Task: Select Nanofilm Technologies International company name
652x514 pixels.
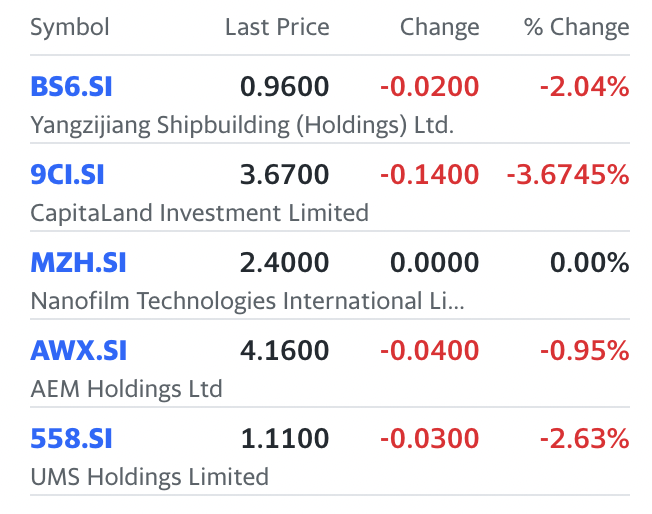Action: [x=247, y=301]
